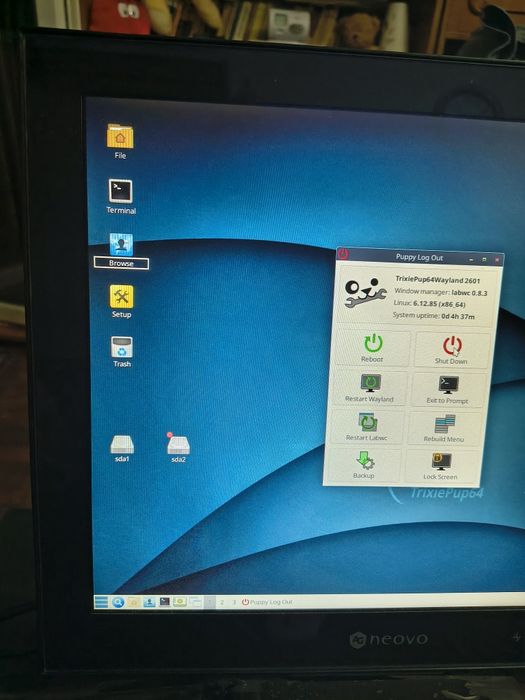Open the Setup tools desktop icon
Screen dimensions: 525x700
coord(121,301)
